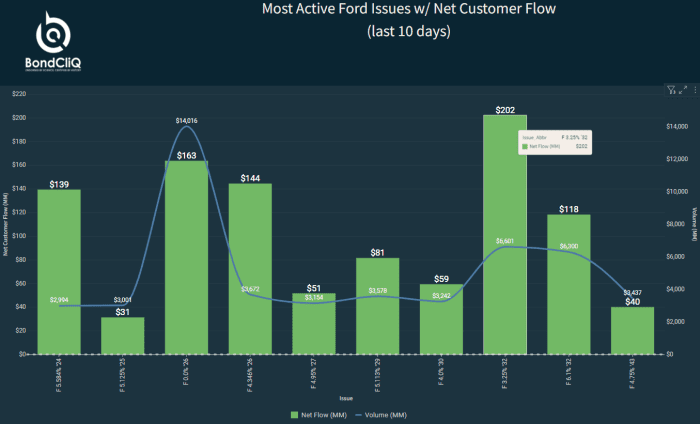Click the F 4.0% '30 axis label
Viewport: 700px width, 424px height.
pos(442,371)
